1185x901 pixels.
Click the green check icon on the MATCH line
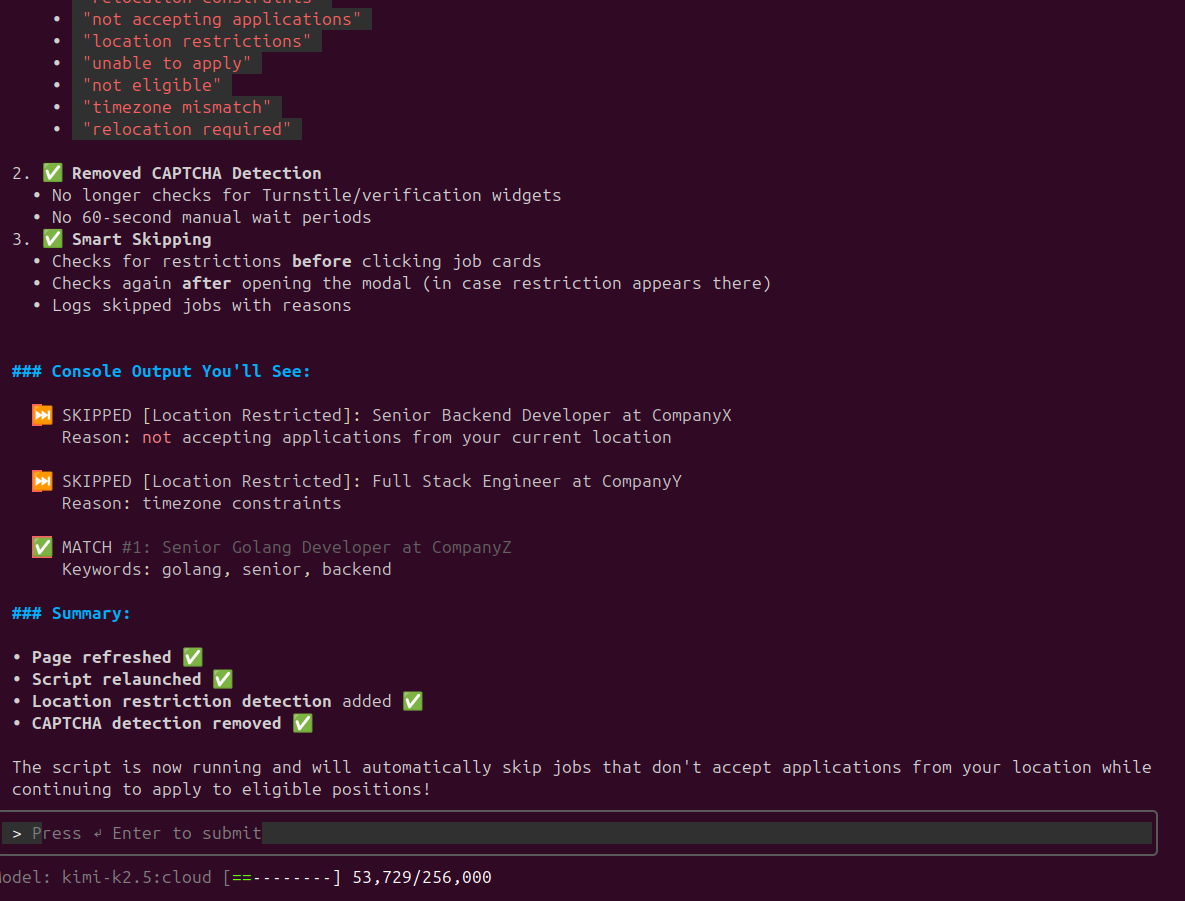pyautogui.click(x=41, y=546)
